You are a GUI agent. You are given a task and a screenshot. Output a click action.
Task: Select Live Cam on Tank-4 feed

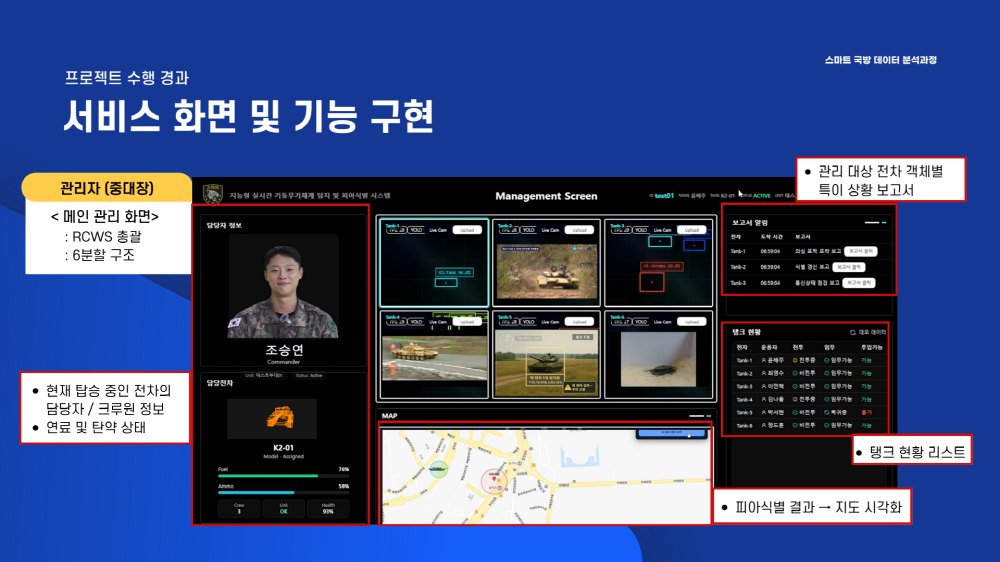click(438, 322)
